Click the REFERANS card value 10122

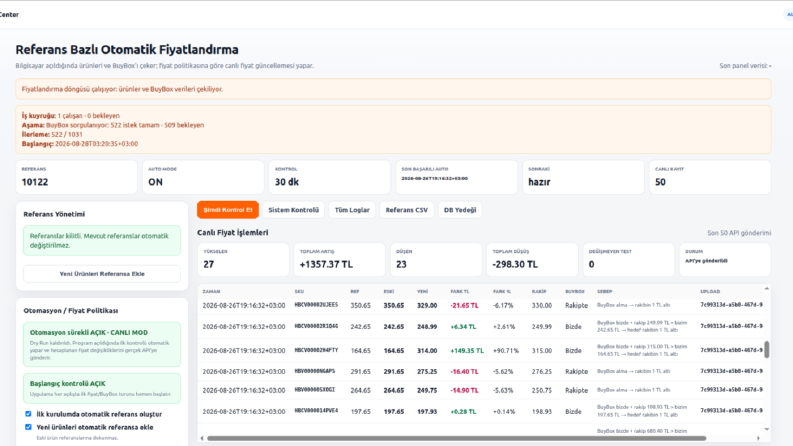[x=35, y=182]
